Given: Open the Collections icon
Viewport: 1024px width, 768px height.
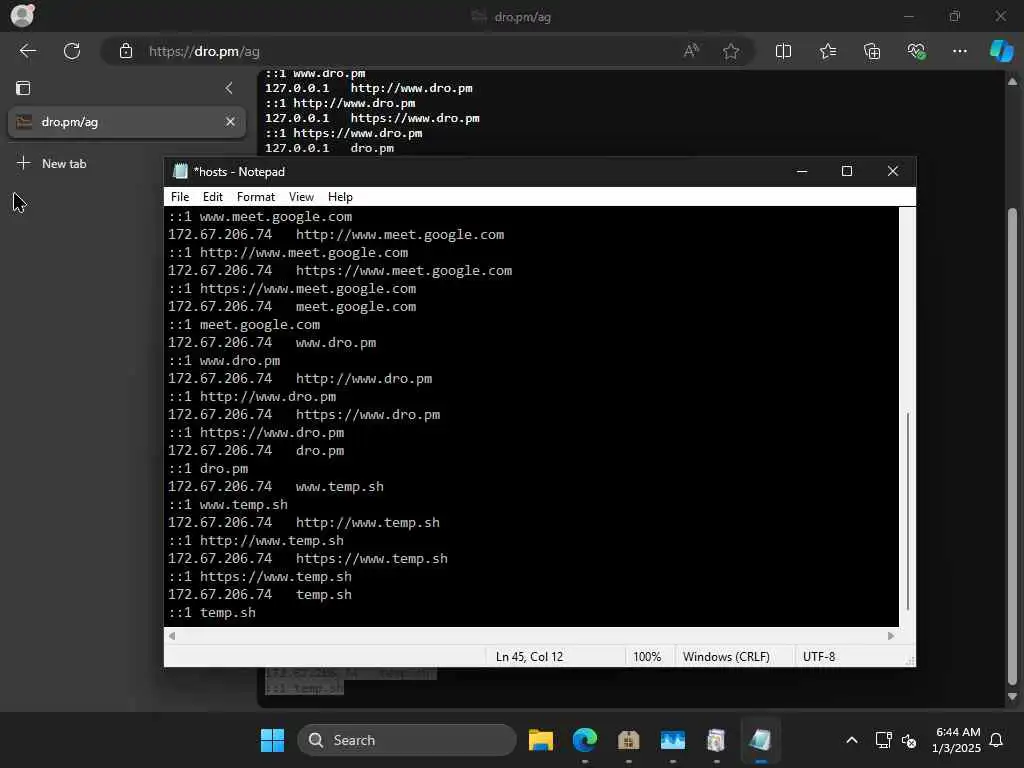Looking at the screenshot, I should tap(872, 51).
